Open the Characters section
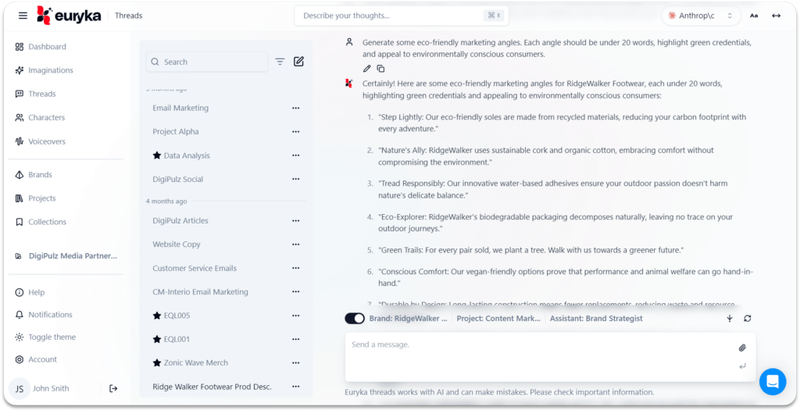The width and height of the screenshot is (800, 411). coord(40,117)
